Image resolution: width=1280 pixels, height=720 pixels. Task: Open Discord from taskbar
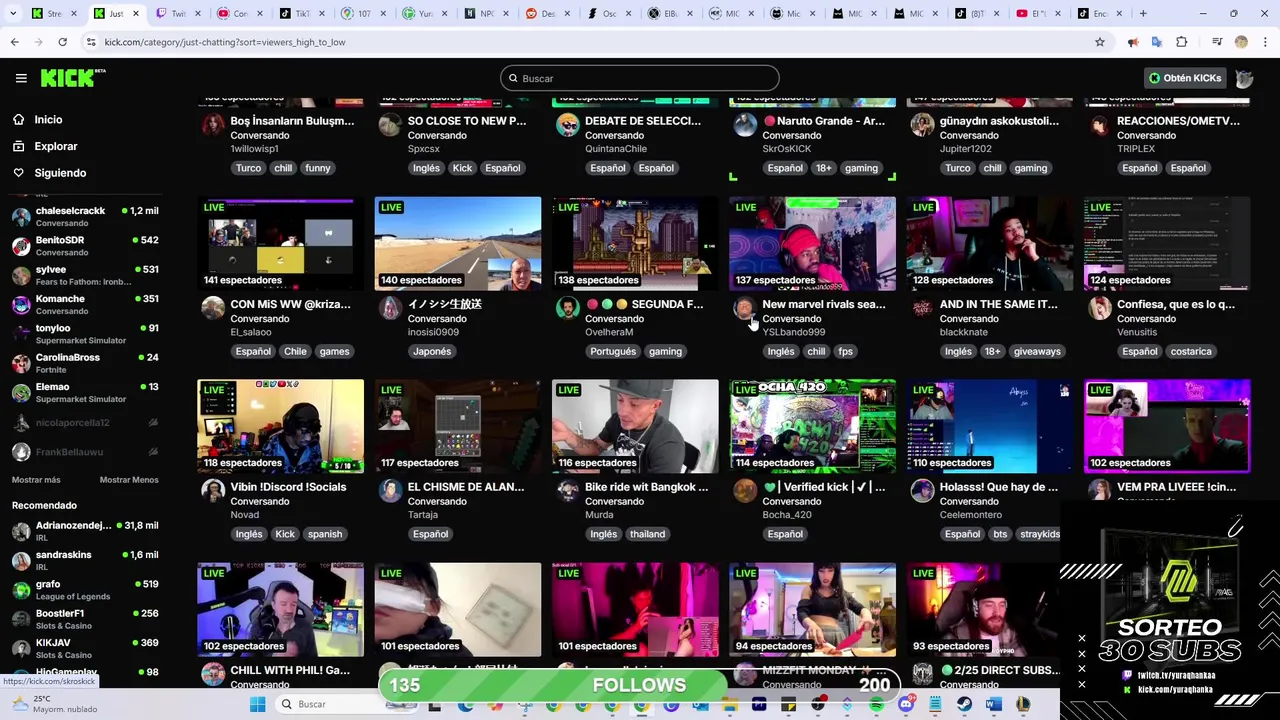click(906, 704)
